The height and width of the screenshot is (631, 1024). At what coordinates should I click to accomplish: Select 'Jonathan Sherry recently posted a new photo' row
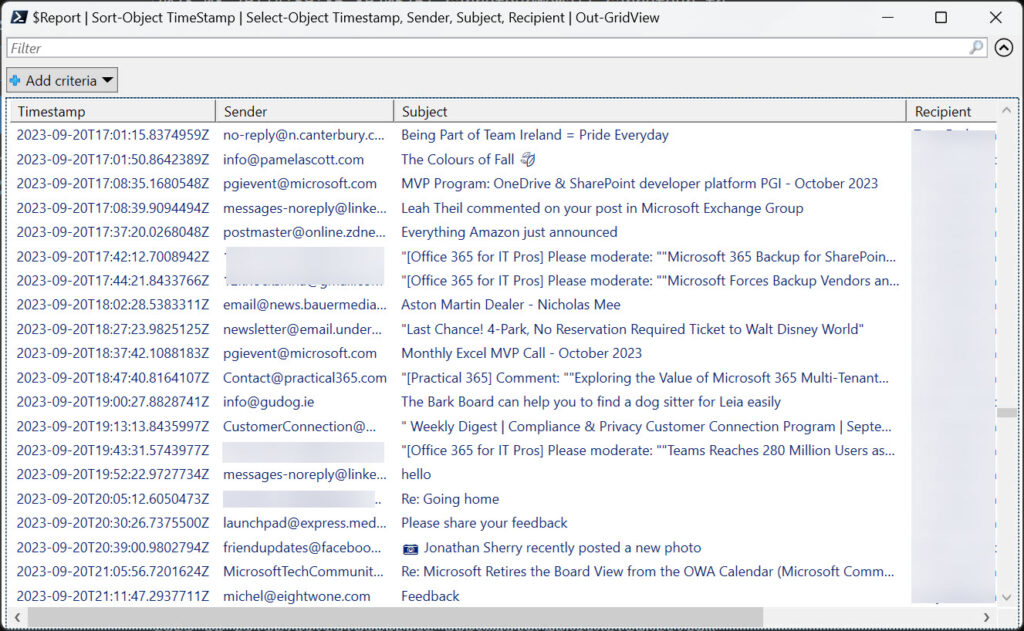click(x=503, y=548)
